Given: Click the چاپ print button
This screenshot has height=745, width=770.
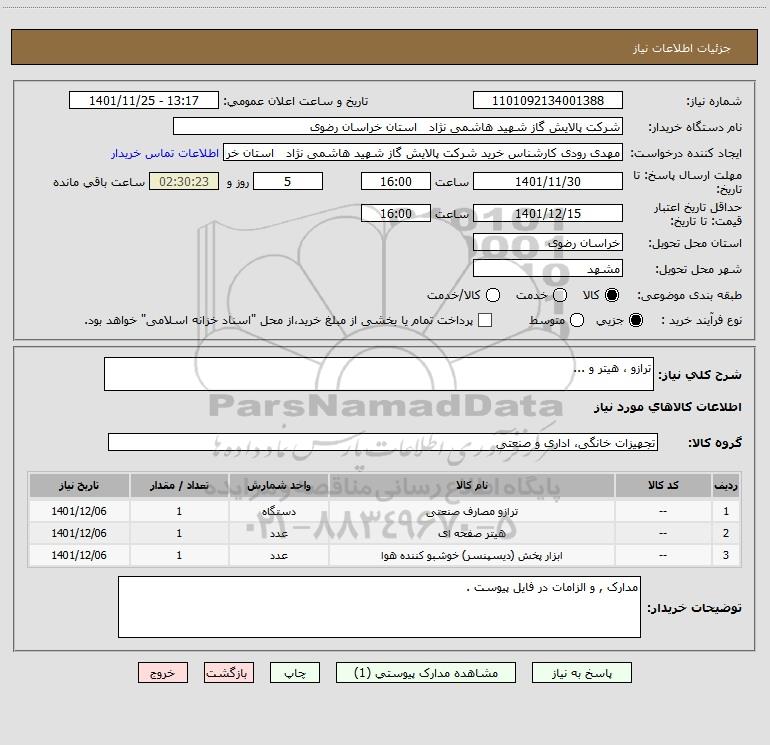Looking at the screenshot, I should [295, 673].
